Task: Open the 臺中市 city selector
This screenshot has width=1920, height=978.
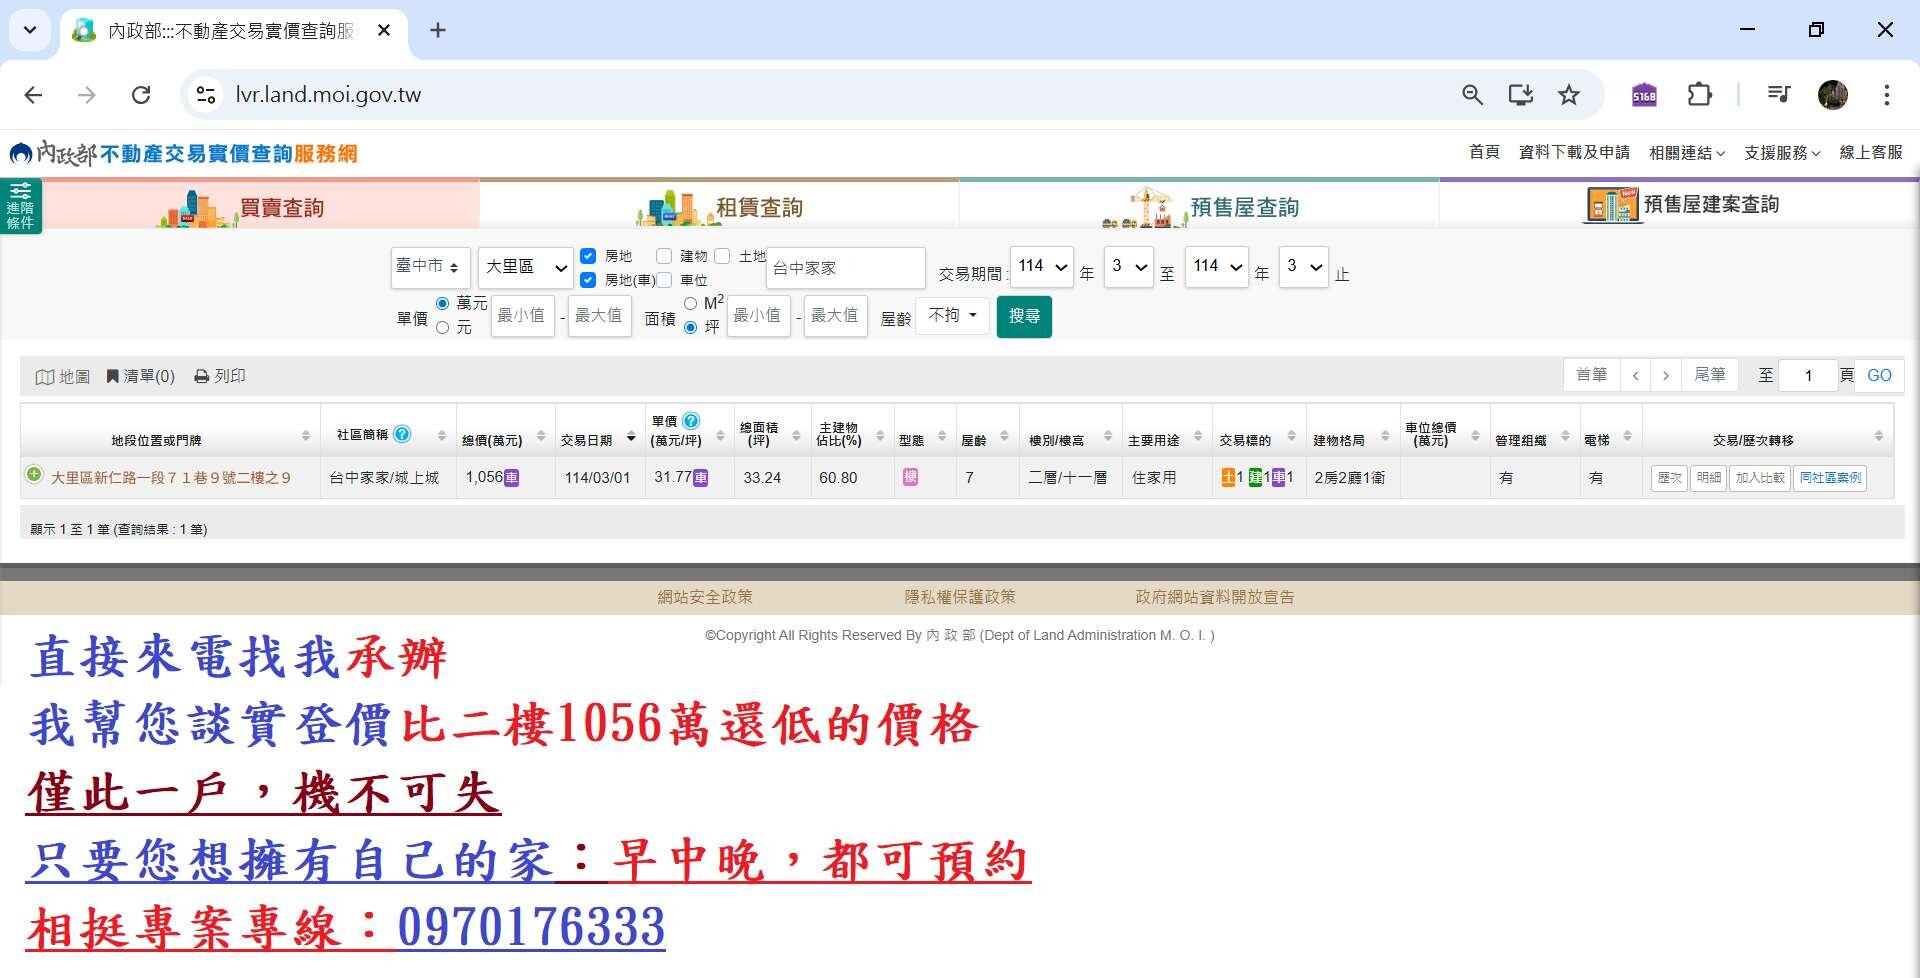Action: tap(430, 267)
